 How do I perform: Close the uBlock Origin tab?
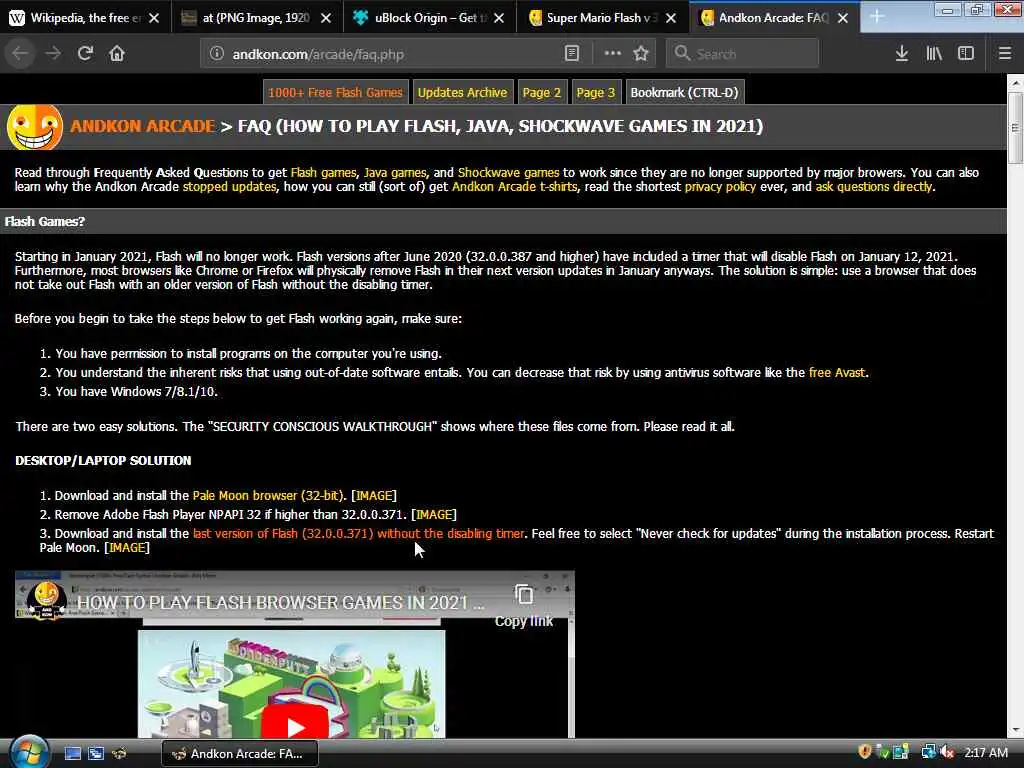coord(499,18)
